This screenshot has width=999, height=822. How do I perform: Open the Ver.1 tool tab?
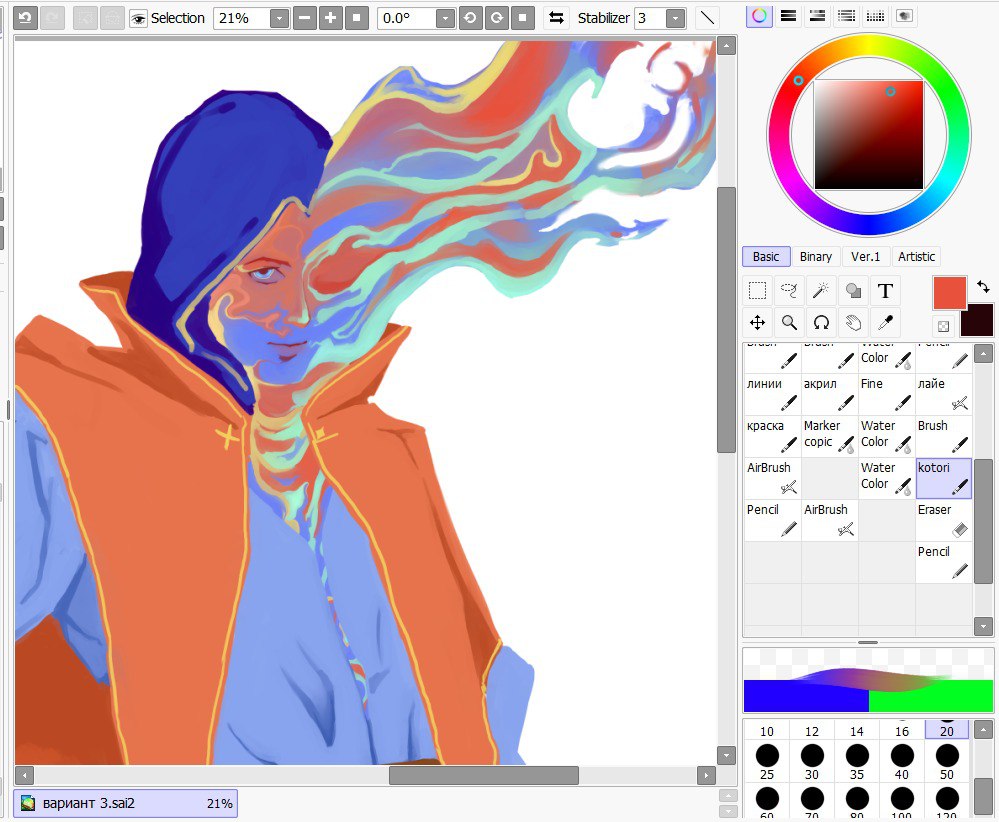tap(865, 256)
